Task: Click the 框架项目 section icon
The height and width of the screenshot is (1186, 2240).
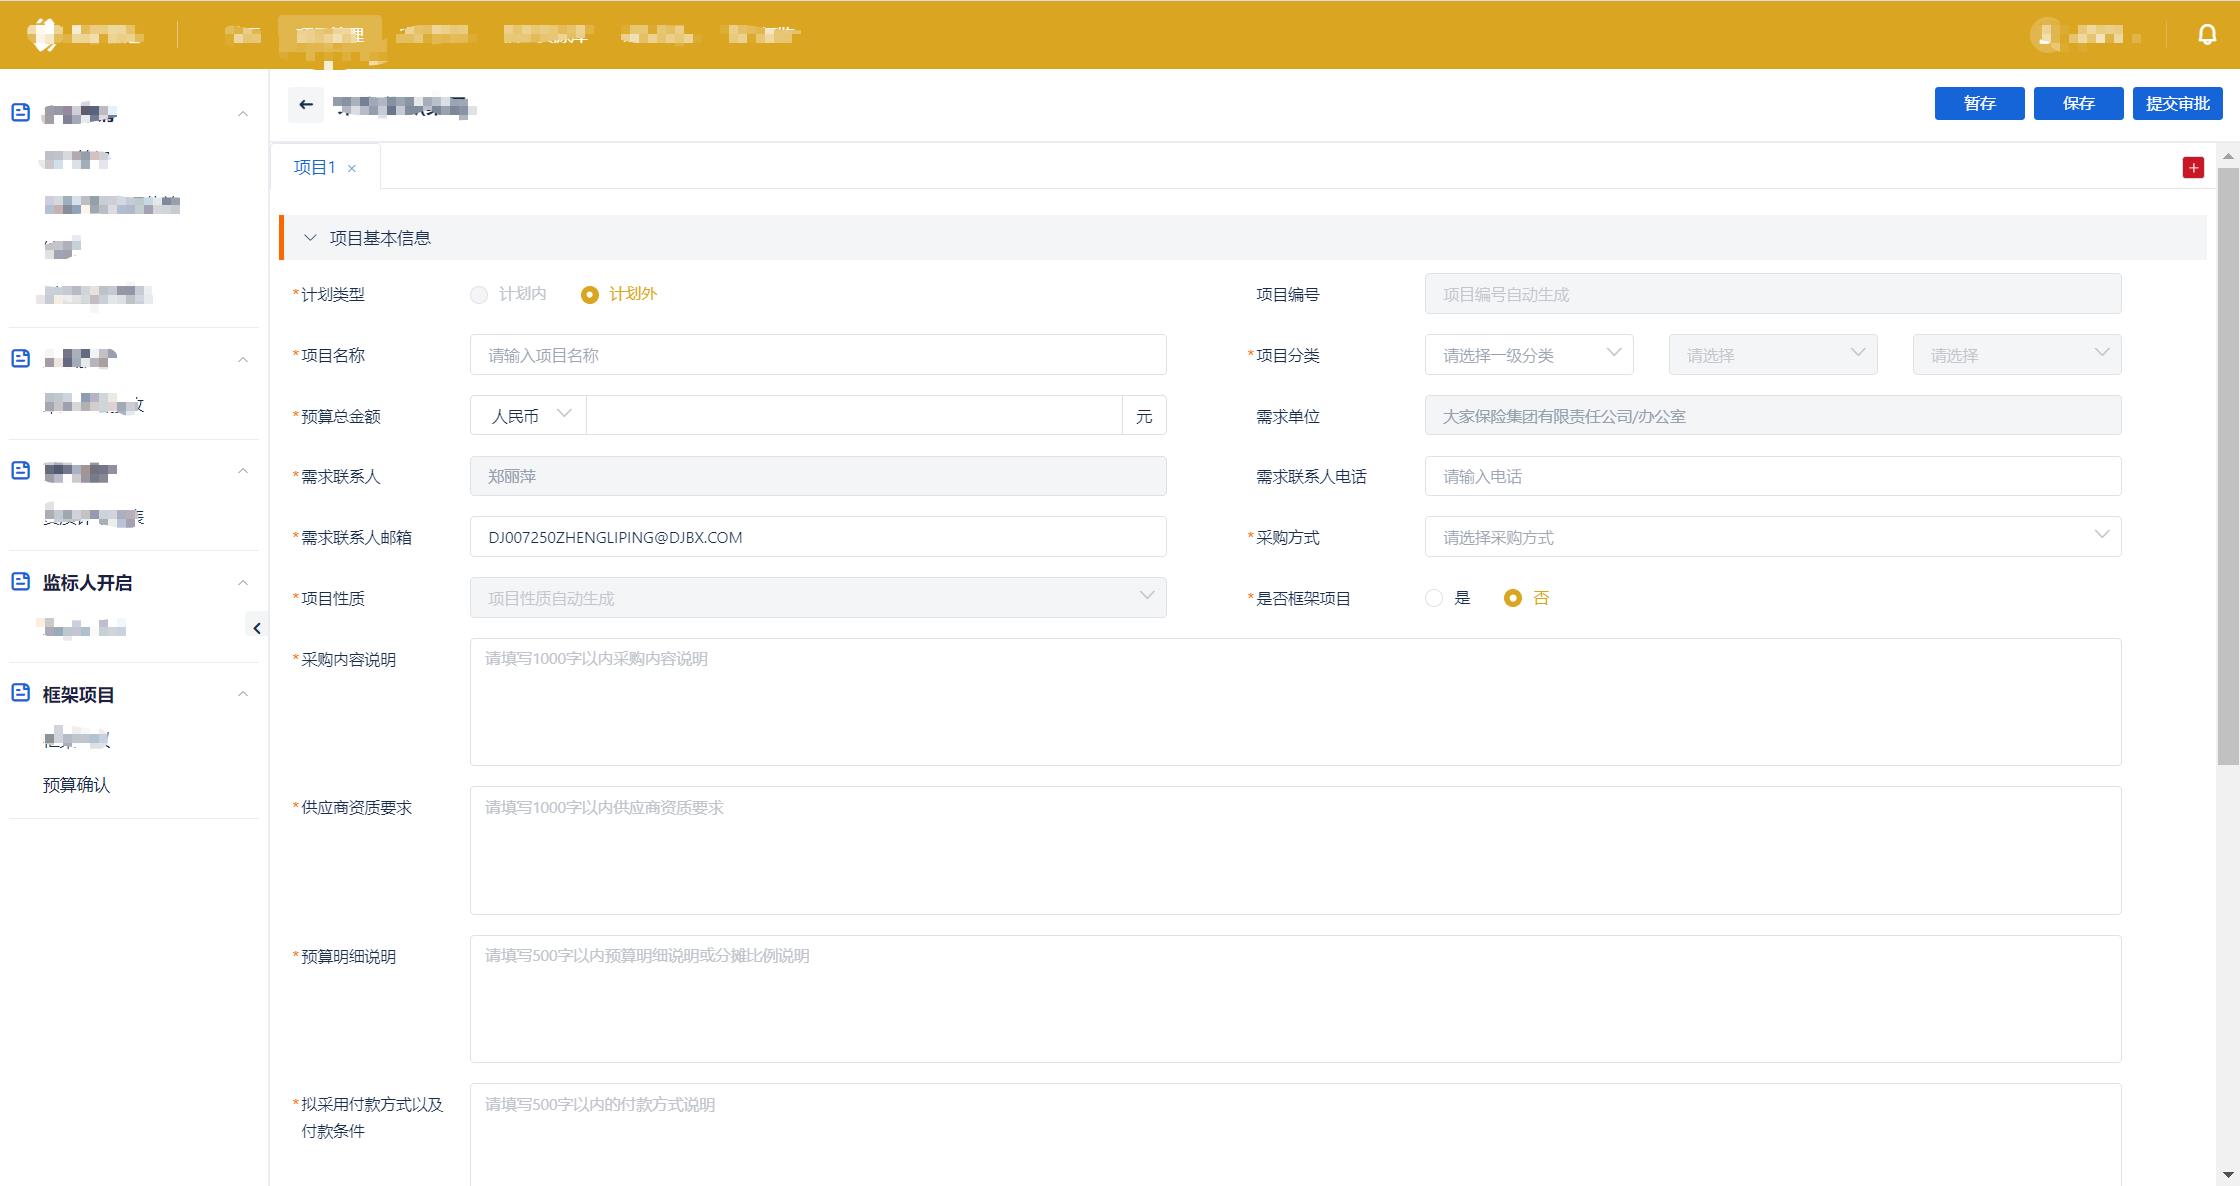Action: (20, 693)
